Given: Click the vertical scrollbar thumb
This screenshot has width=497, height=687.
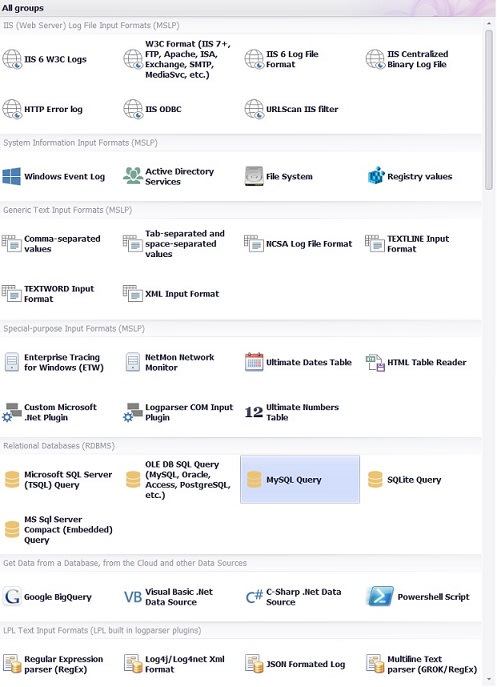Looking at the screenshot, I should pyautogui.click(x=489, y=110).
